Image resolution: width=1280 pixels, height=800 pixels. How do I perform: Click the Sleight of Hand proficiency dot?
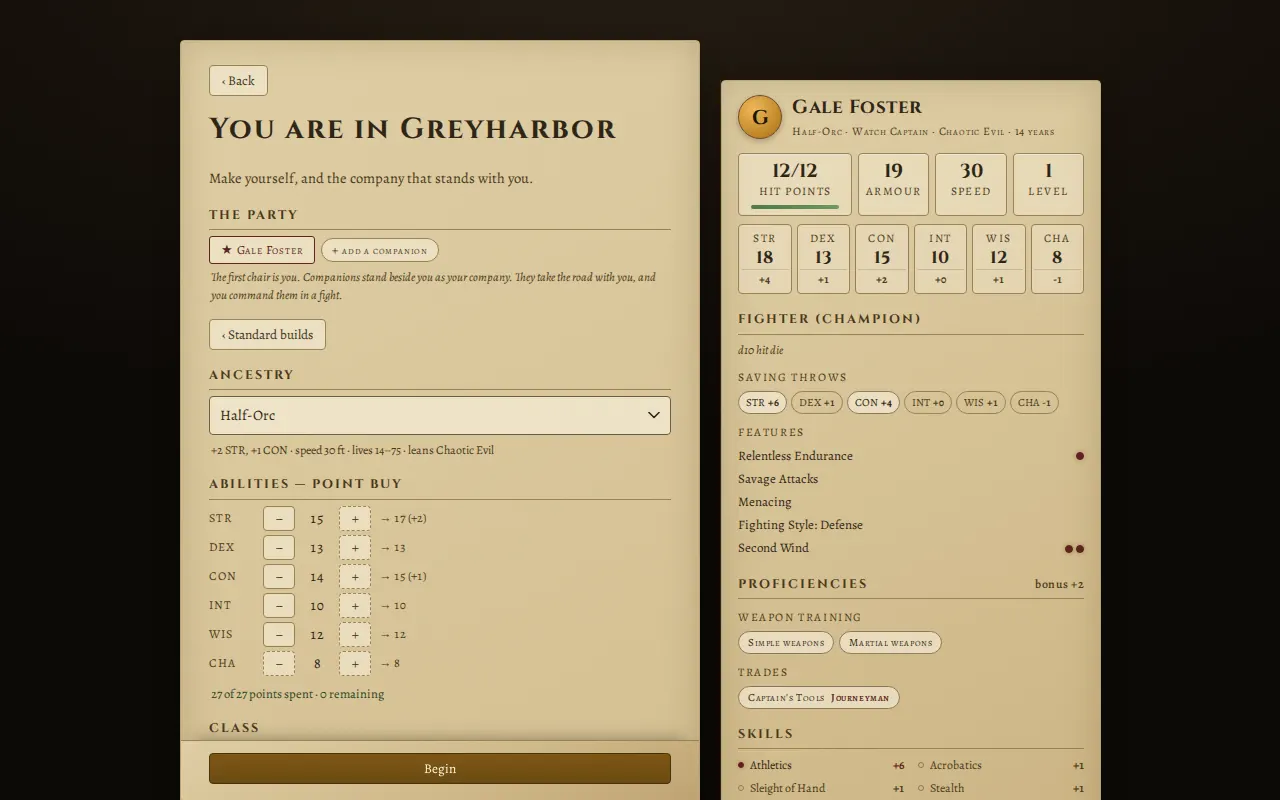[741, 788]
